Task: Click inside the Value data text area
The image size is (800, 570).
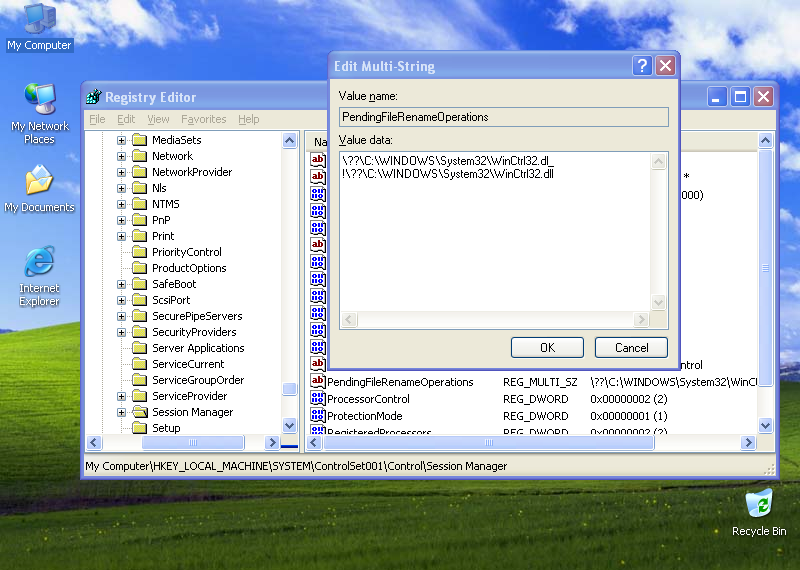Action: point(495,232)
